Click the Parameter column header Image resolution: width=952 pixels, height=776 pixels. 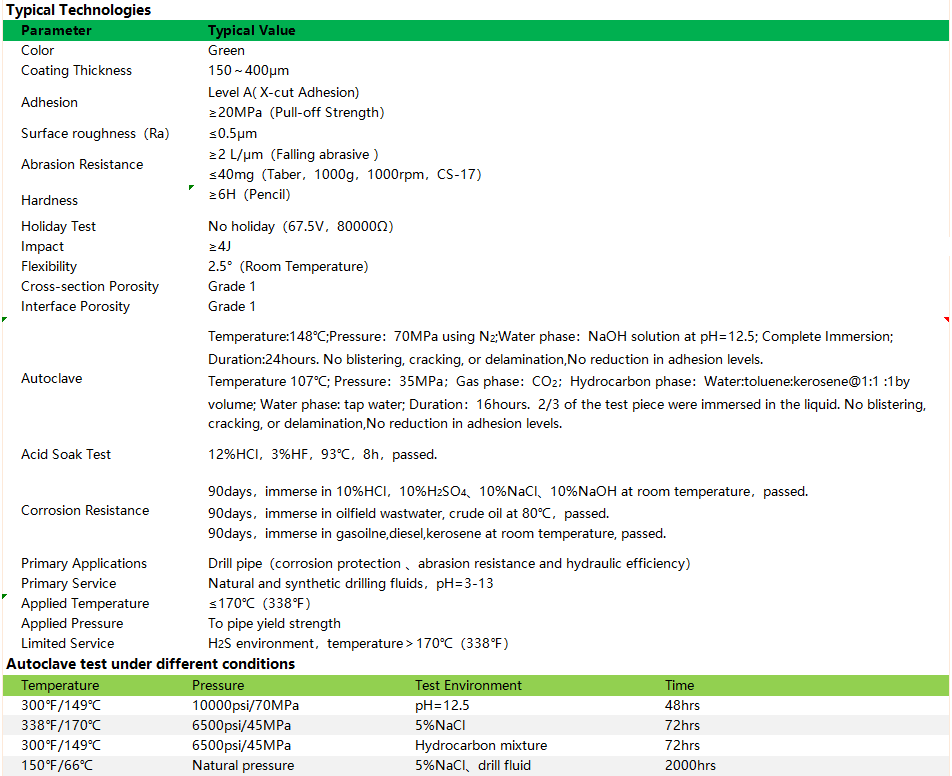click(x=56, y=30)
